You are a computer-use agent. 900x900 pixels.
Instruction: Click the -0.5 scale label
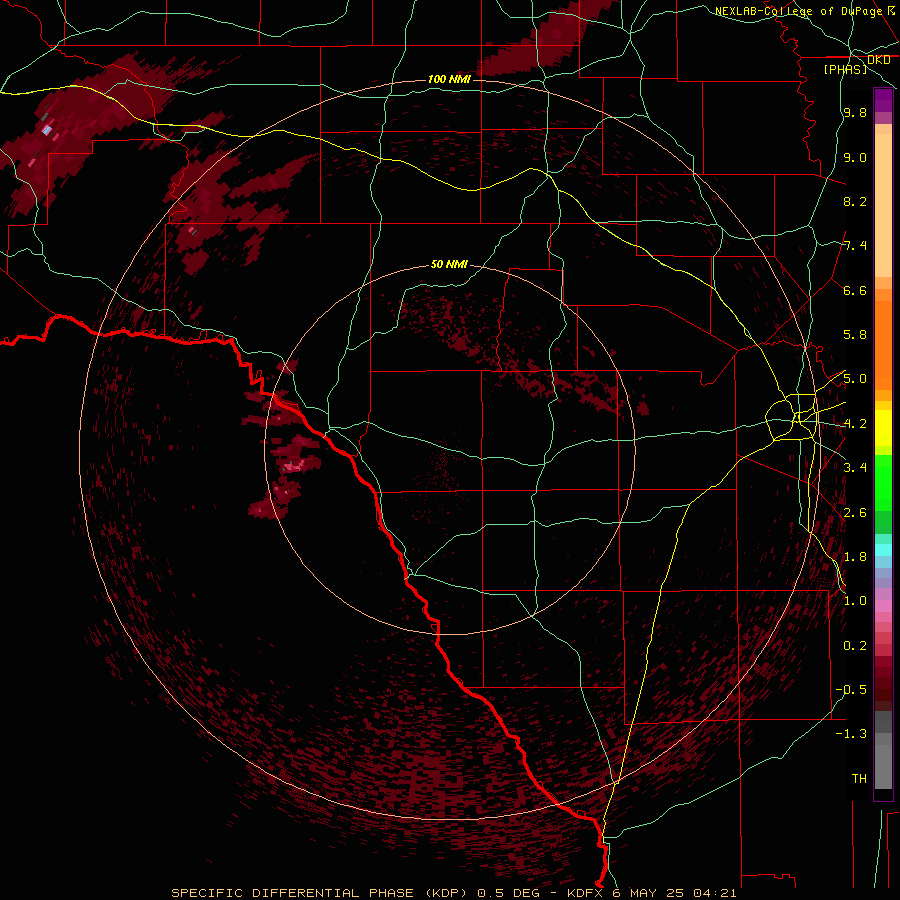click(x=851, y=690)
